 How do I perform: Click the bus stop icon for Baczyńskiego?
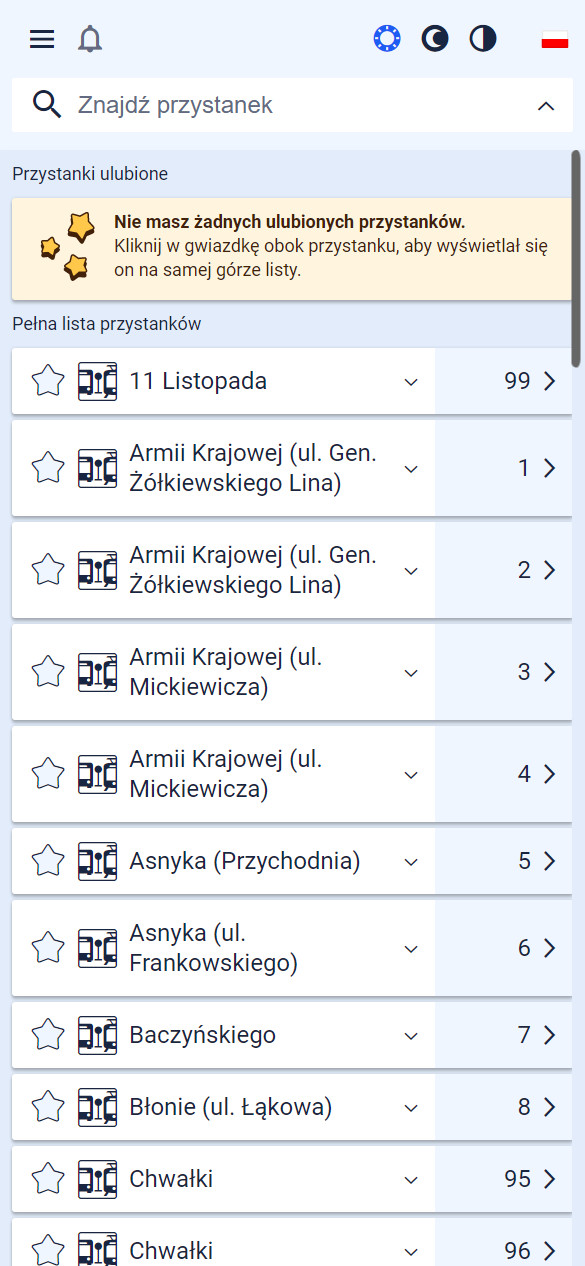pos(98,1035)
